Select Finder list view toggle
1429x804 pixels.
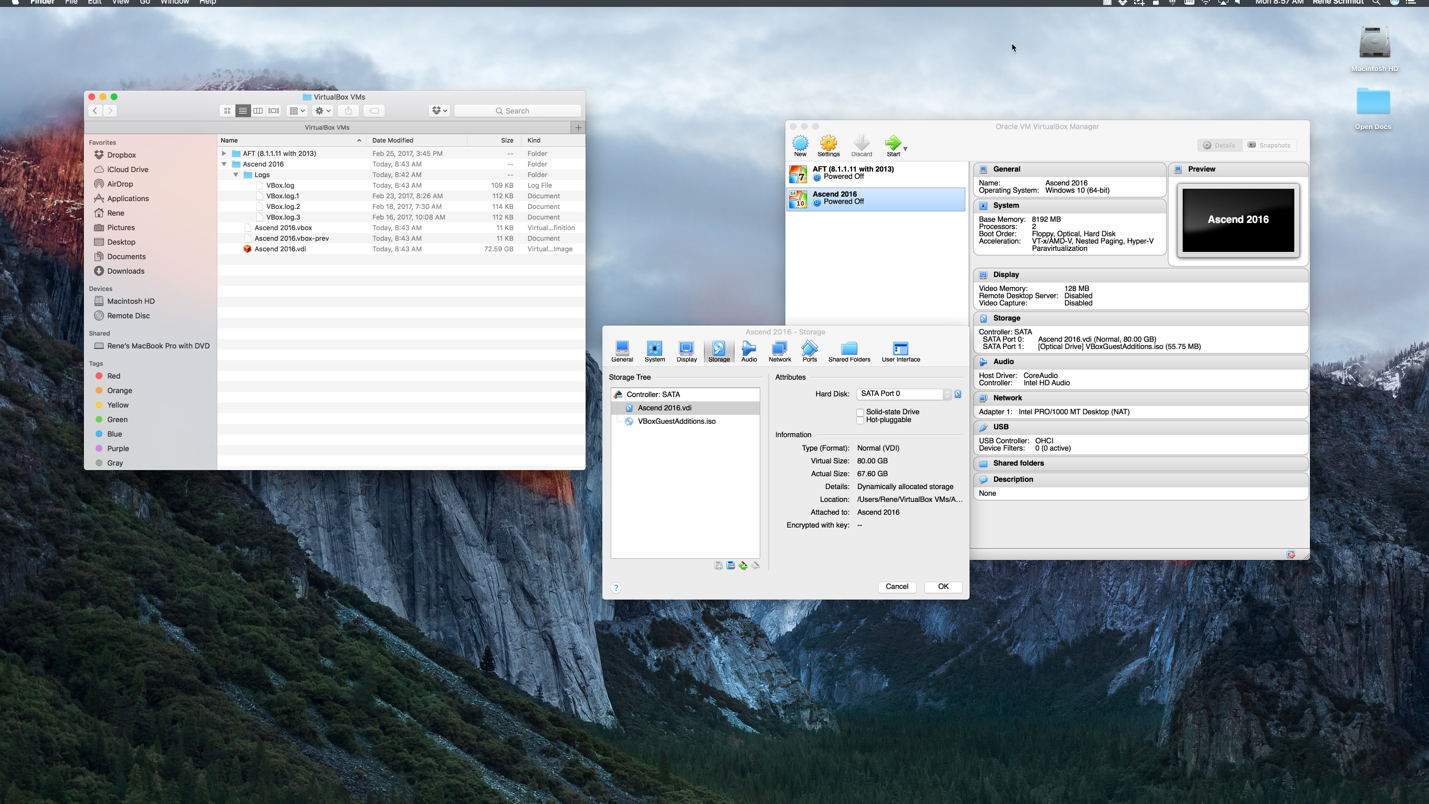point(243,111)
